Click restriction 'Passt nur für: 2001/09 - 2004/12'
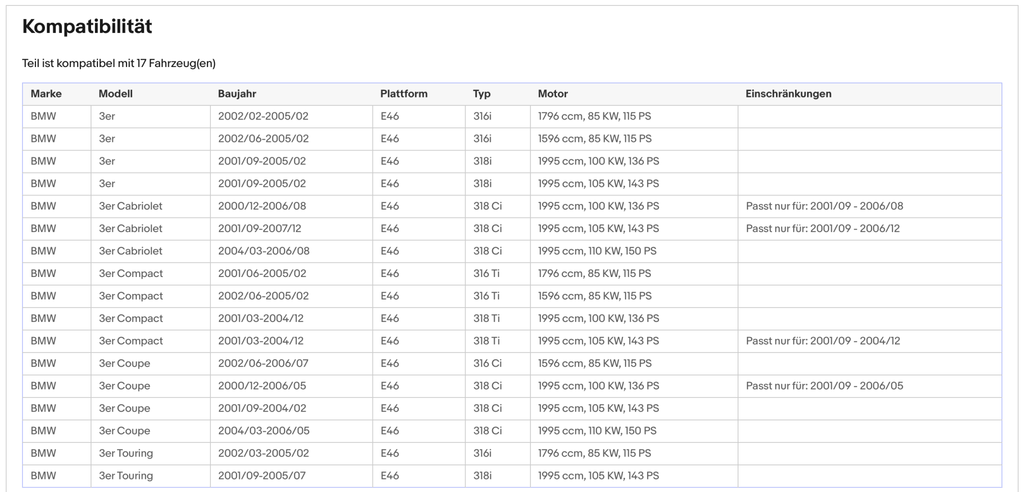Screen dimensions: 1024x492 pos(823,341)
